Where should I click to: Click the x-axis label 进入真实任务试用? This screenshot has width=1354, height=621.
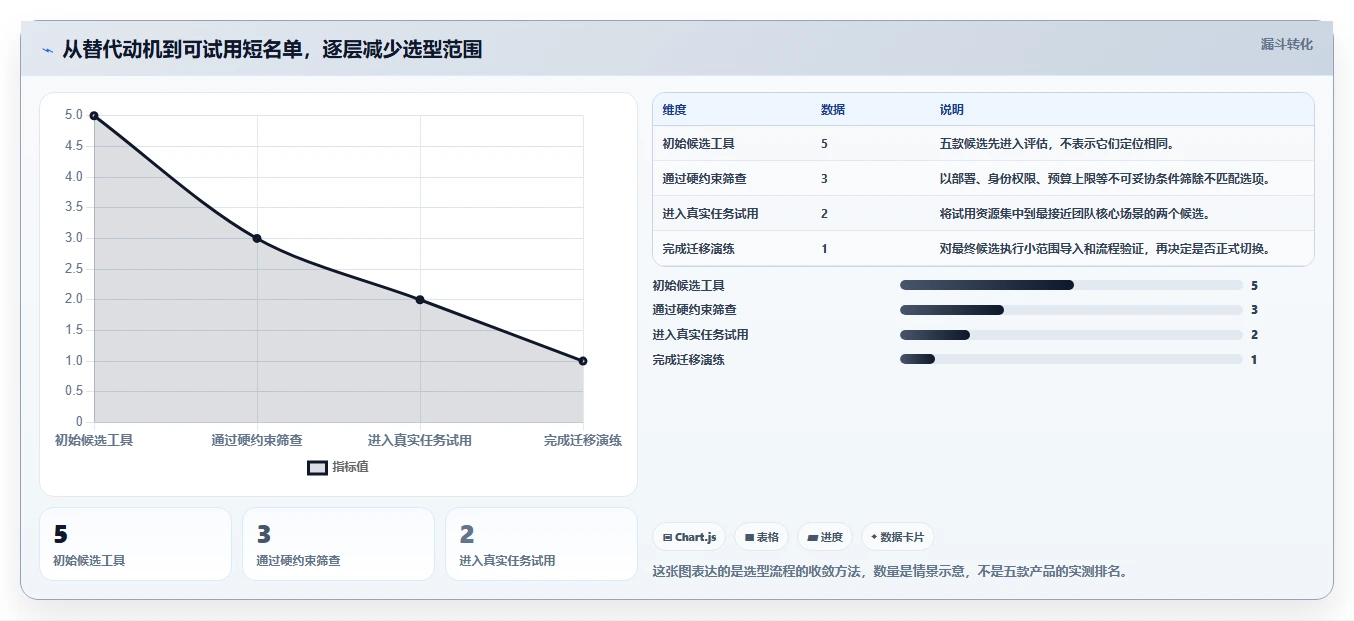tap(420, 440)
